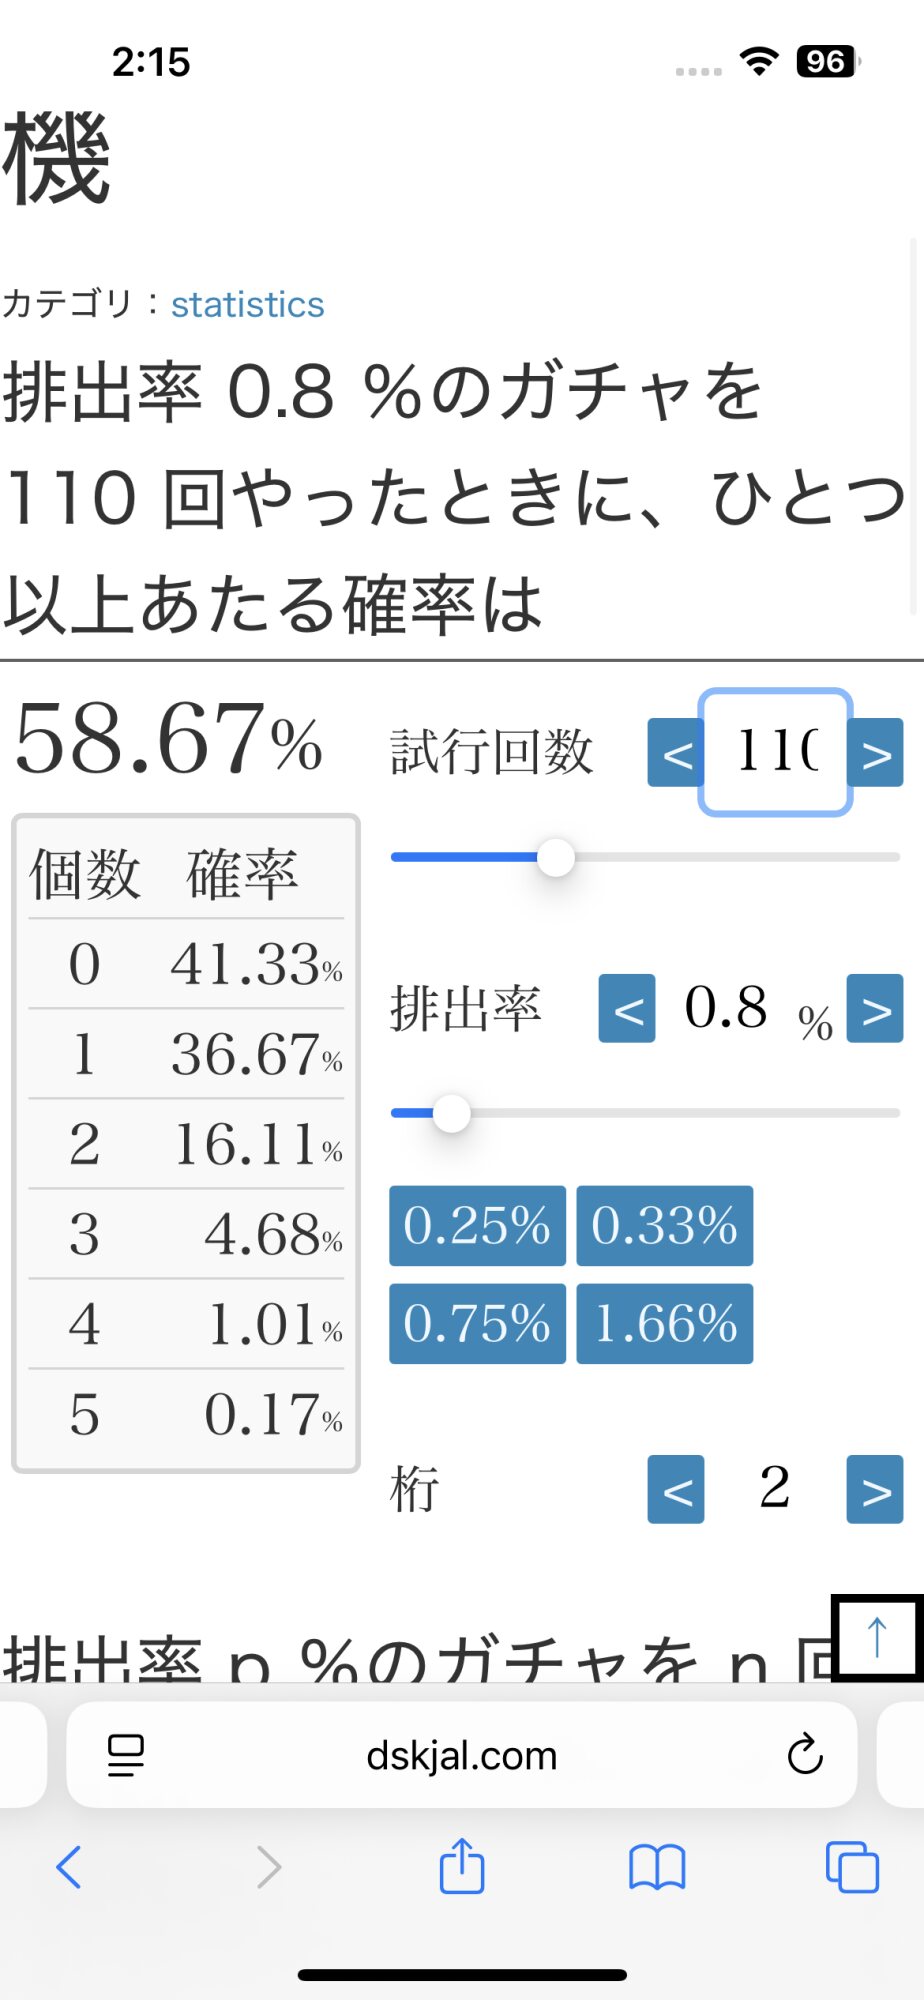Decrease 排出率 with left arrow
The height and width of the screenshot is (2000, 924).
pyautogui.click(x=627, y=1009)
